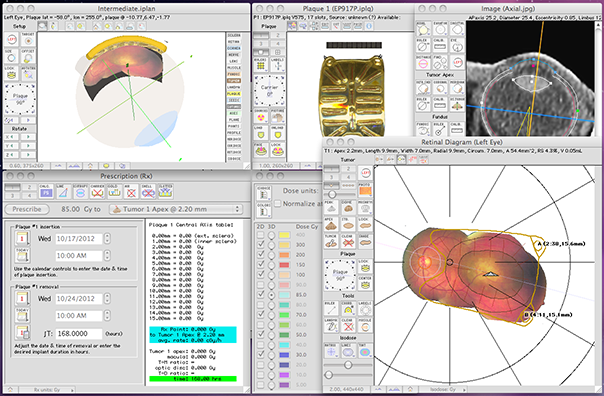604x396 pixels.
Task: Click the CLEAR icon under Tumor in Retinal Diagram
Action: tap(348, 242)
